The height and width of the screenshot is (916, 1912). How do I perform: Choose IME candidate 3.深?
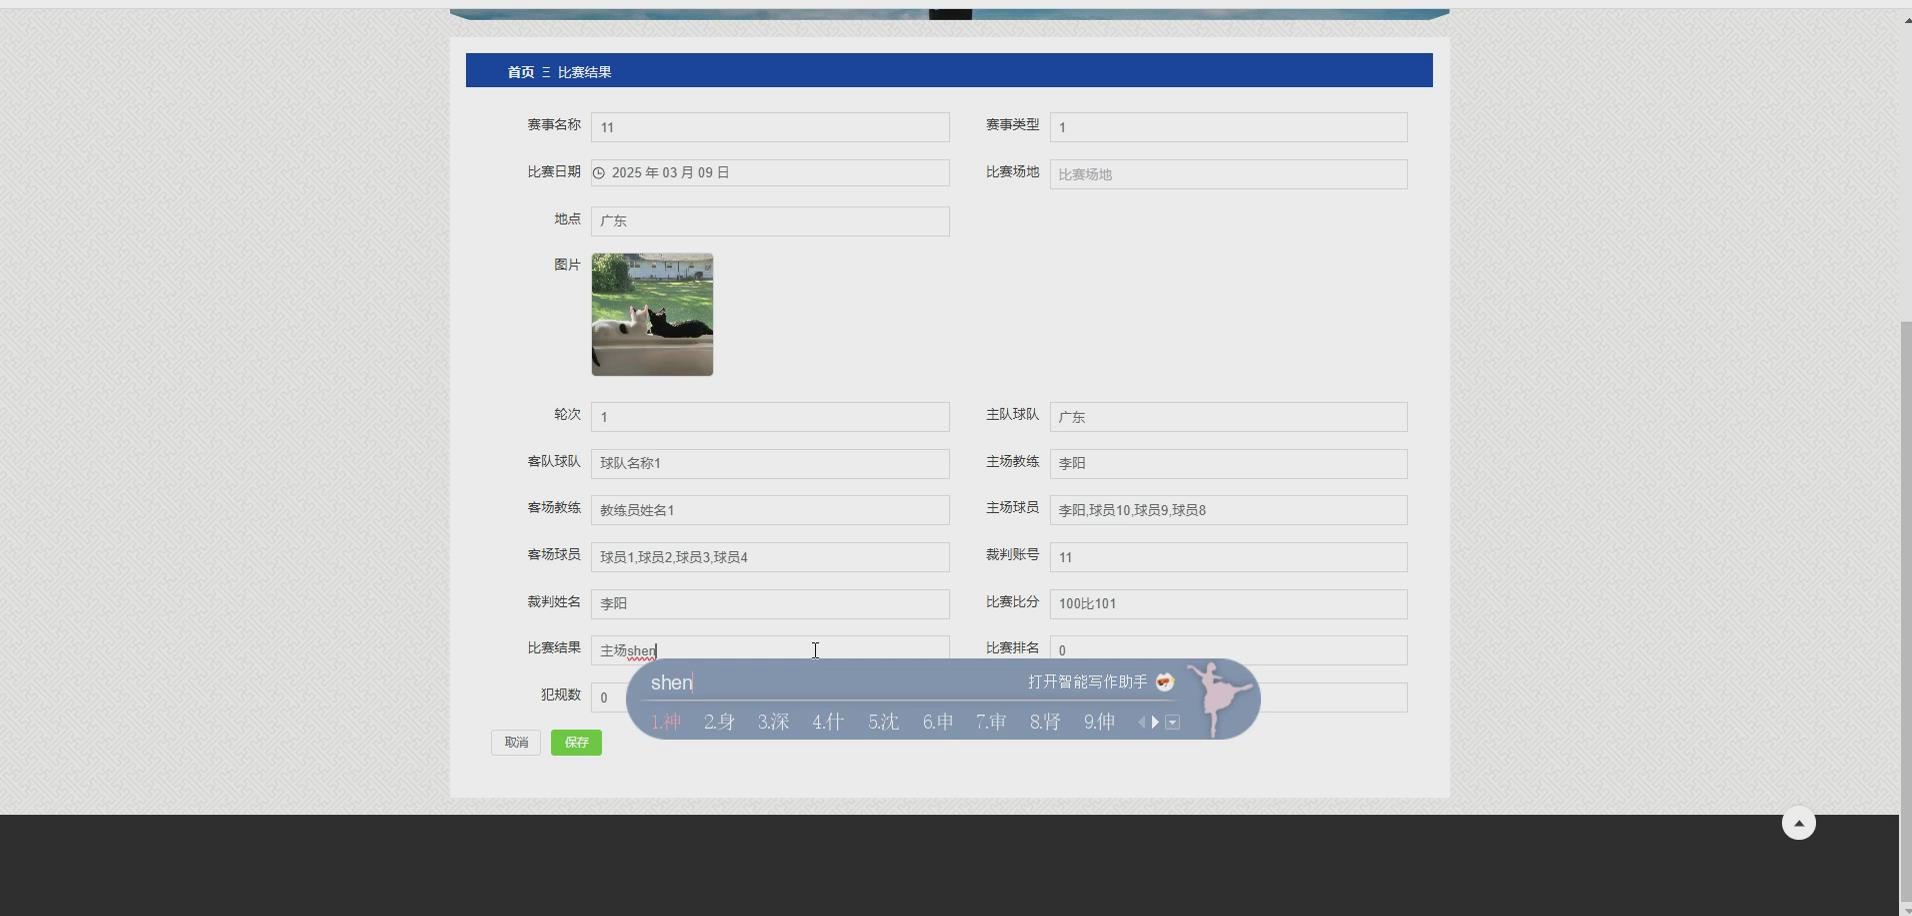coord(774,722)
